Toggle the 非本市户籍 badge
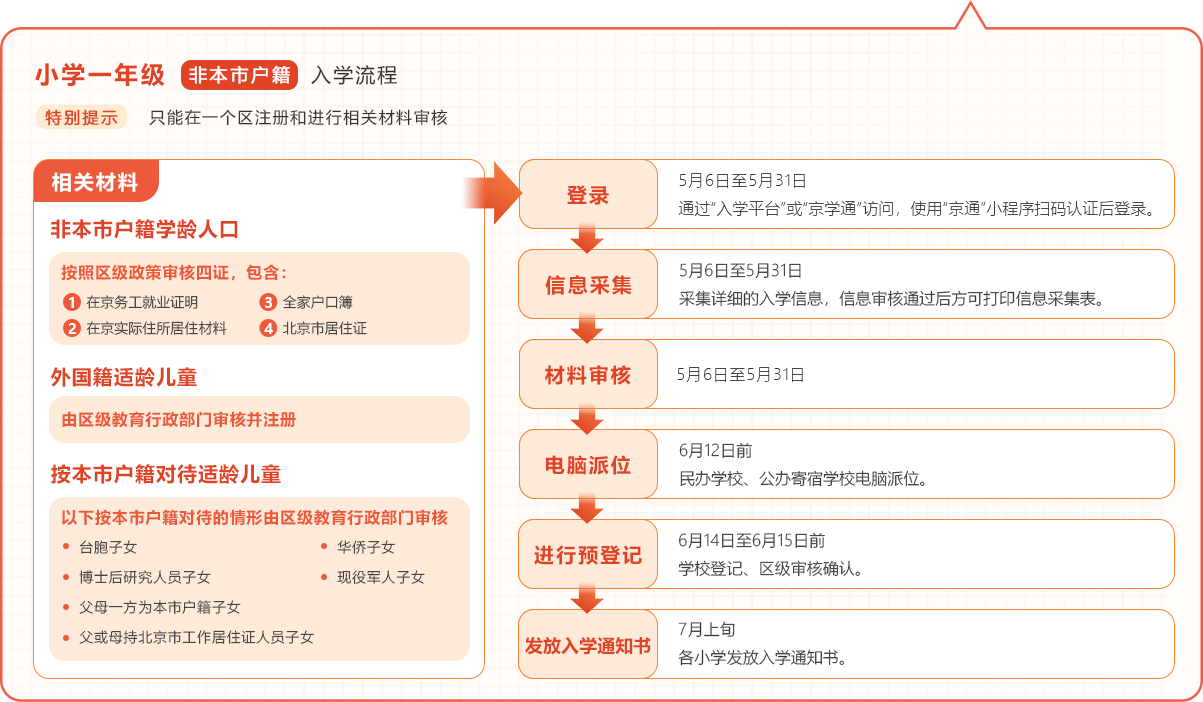 tap(240, 73)
